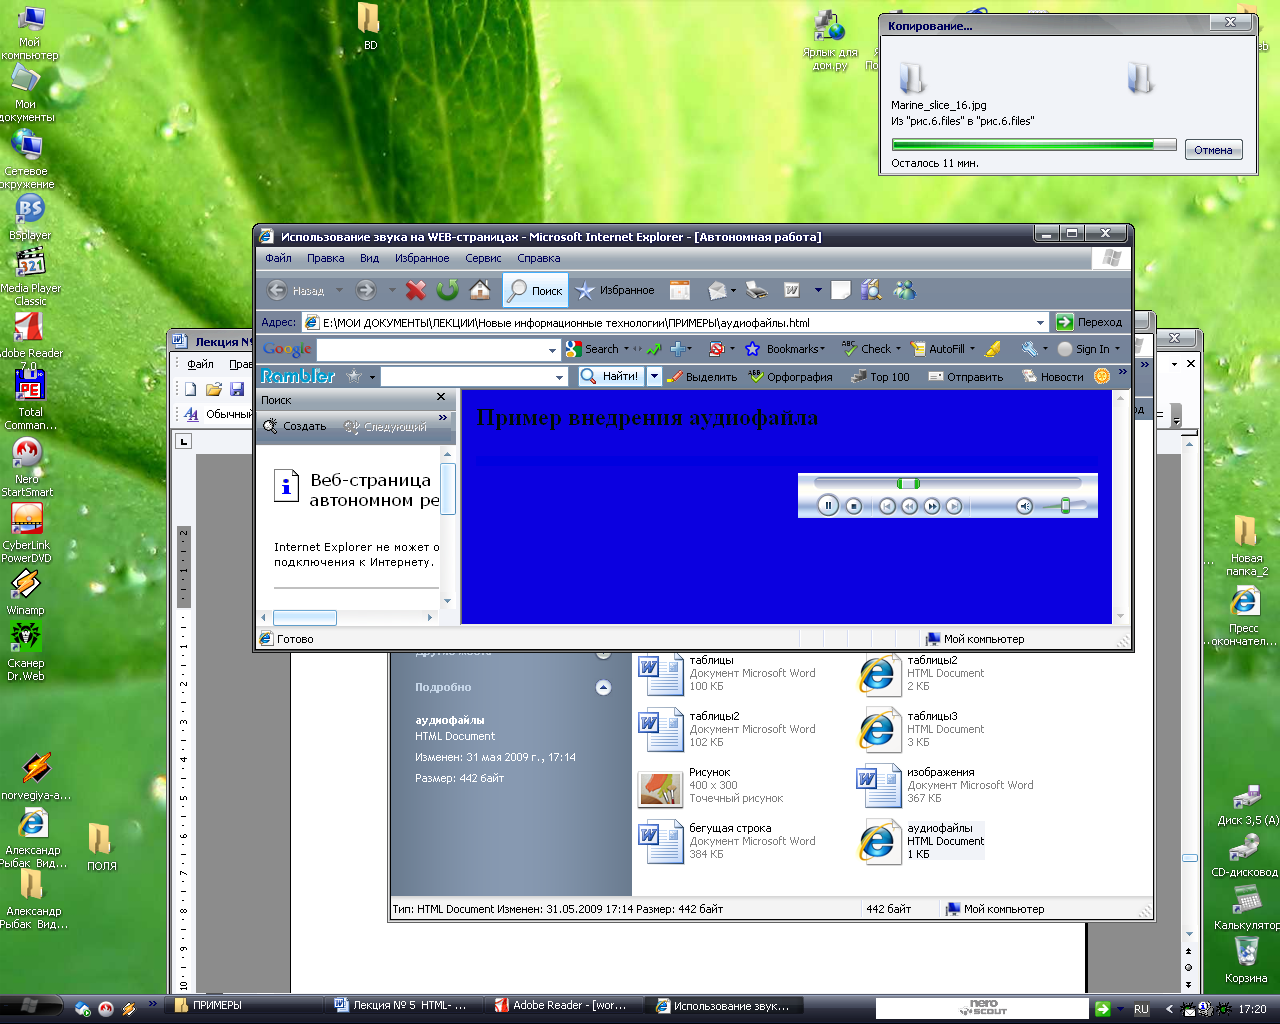1280x1024 pixels.
Task: Click Орфография on Rambler toolbar
Action: coord(790,377)
